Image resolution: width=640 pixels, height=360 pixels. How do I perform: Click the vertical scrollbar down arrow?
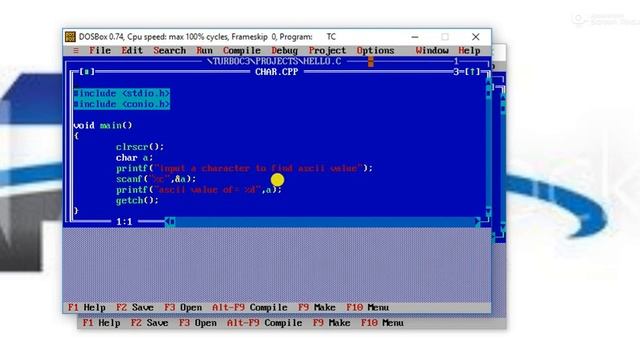(489, 211)
